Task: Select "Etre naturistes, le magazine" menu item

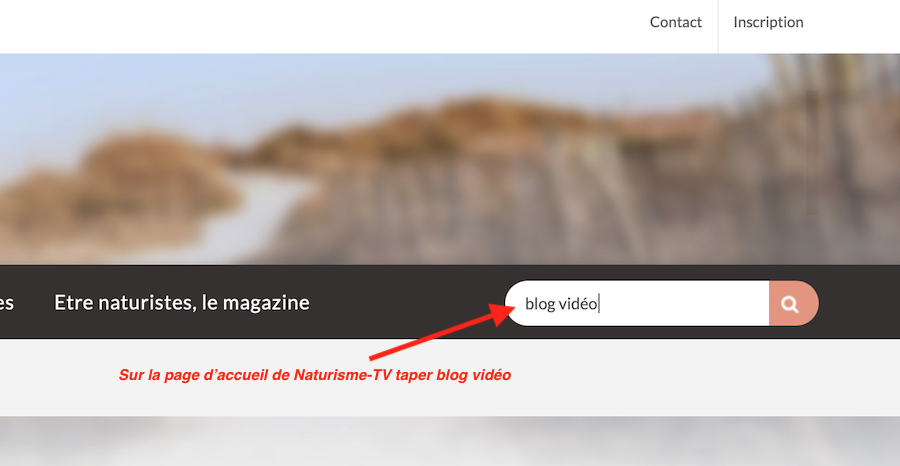Action: pos(181,302)
